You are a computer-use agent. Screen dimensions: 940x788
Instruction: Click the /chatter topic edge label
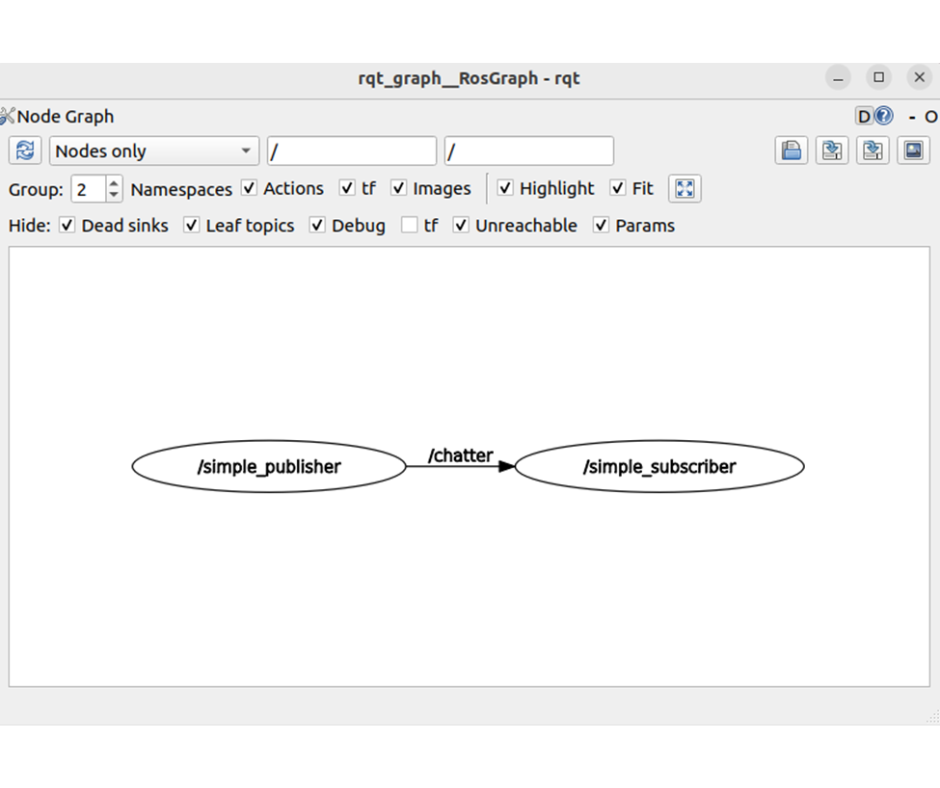click(x=460, y=456)
